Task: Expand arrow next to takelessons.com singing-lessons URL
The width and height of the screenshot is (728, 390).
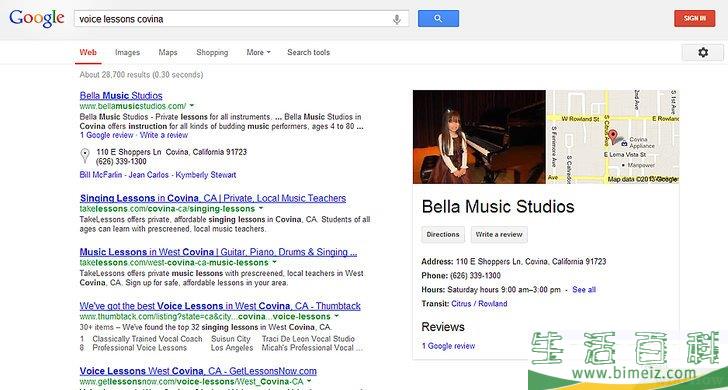Action: pyautogui.click(x=260, y=208)
